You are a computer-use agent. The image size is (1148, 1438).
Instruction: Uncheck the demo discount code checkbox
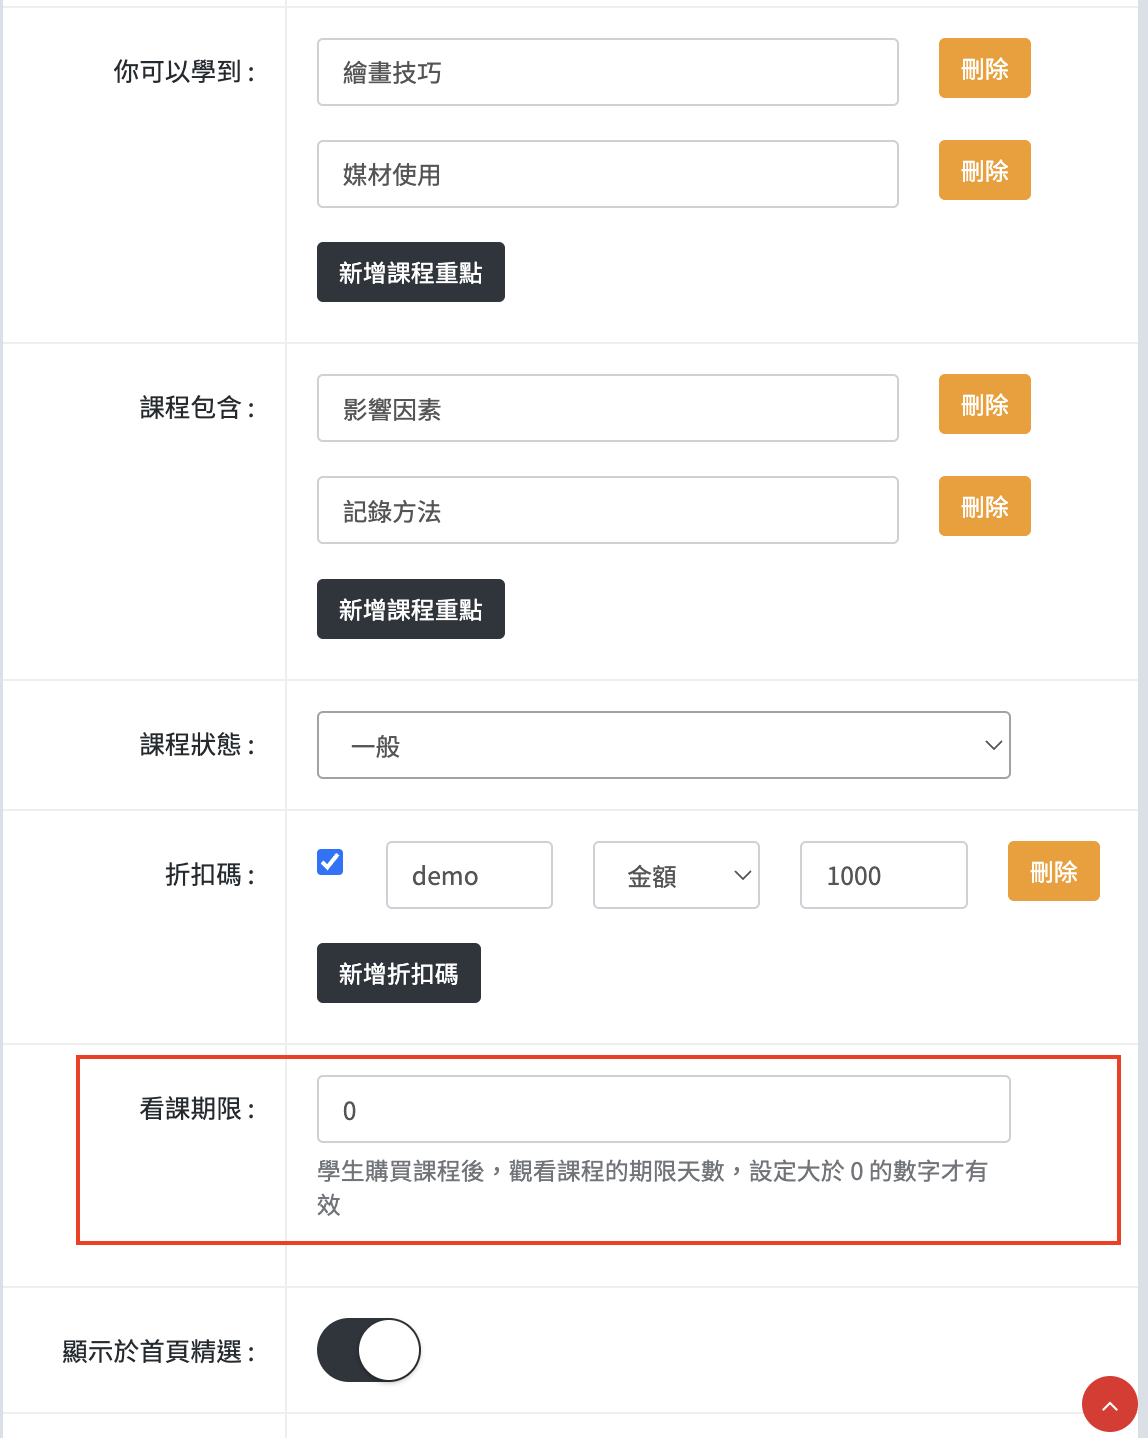330,862
